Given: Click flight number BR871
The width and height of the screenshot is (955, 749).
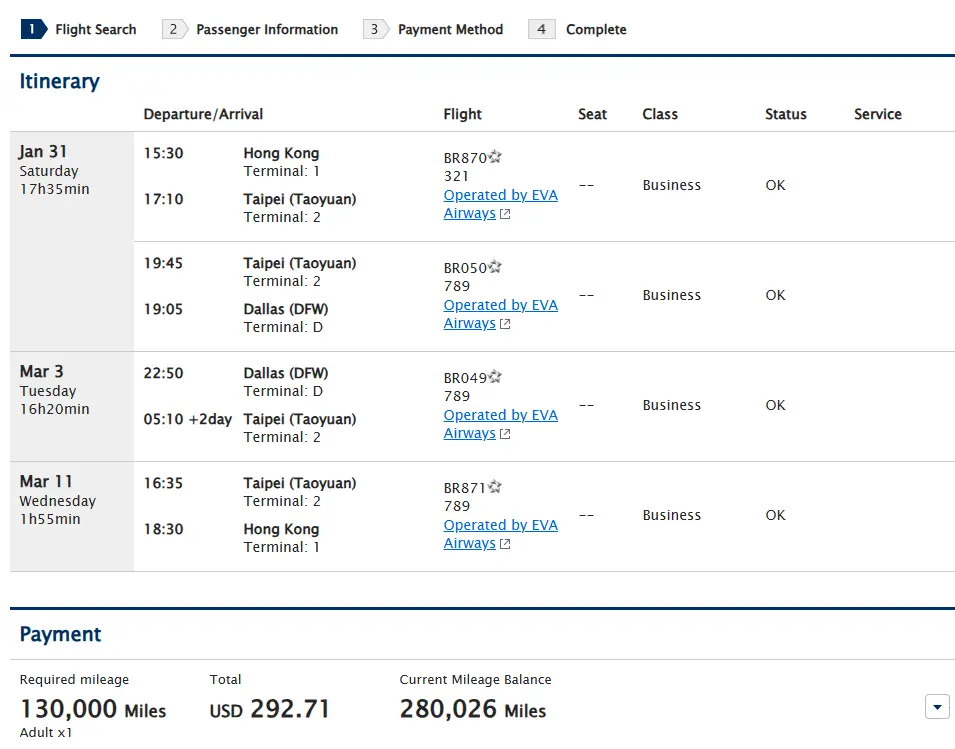Looking at the screenshot, I should [x=465, y=488].
